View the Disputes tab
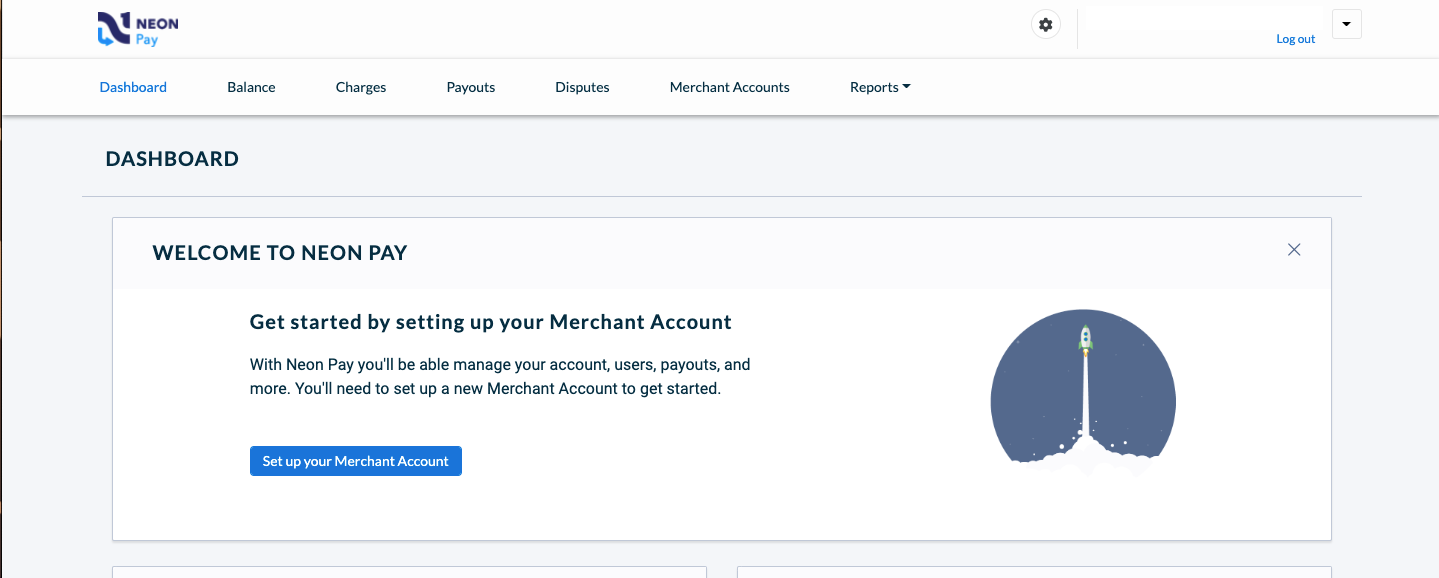The width and height of the screenshot is (1439, 578). pyautogui.click(x=582, y=87)
